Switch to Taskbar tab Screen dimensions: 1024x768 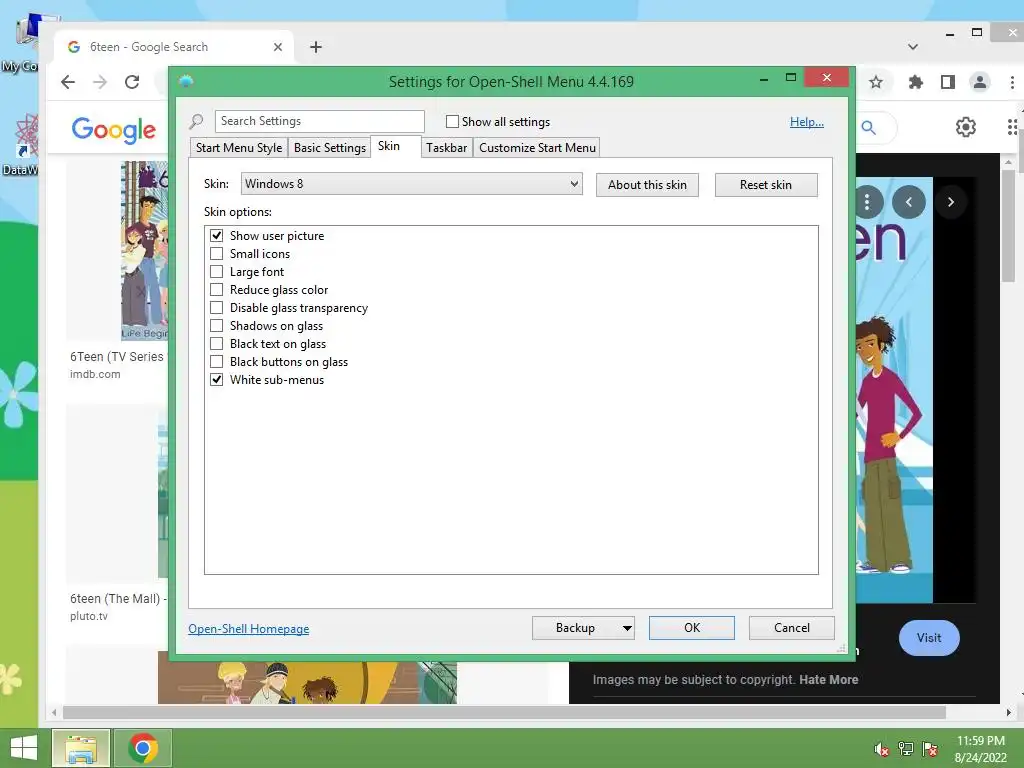[x=447, y=148]
